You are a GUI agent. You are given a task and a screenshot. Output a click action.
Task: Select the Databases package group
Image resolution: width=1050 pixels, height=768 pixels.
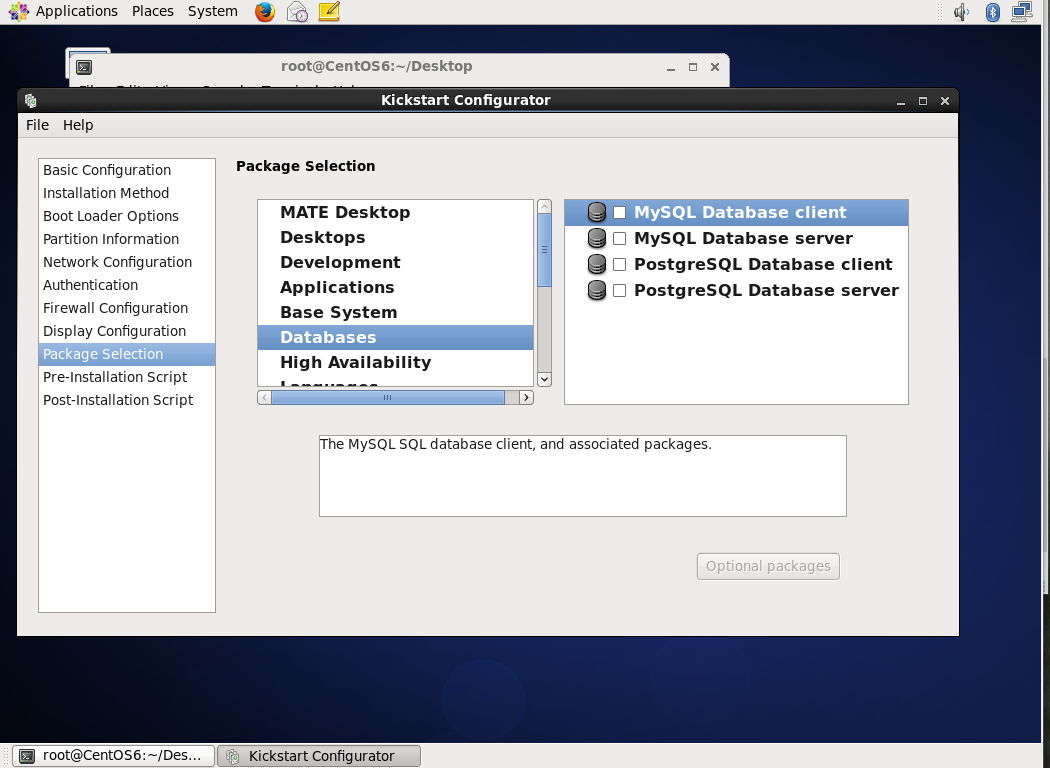pyautogui.click(x=396, y=337)
